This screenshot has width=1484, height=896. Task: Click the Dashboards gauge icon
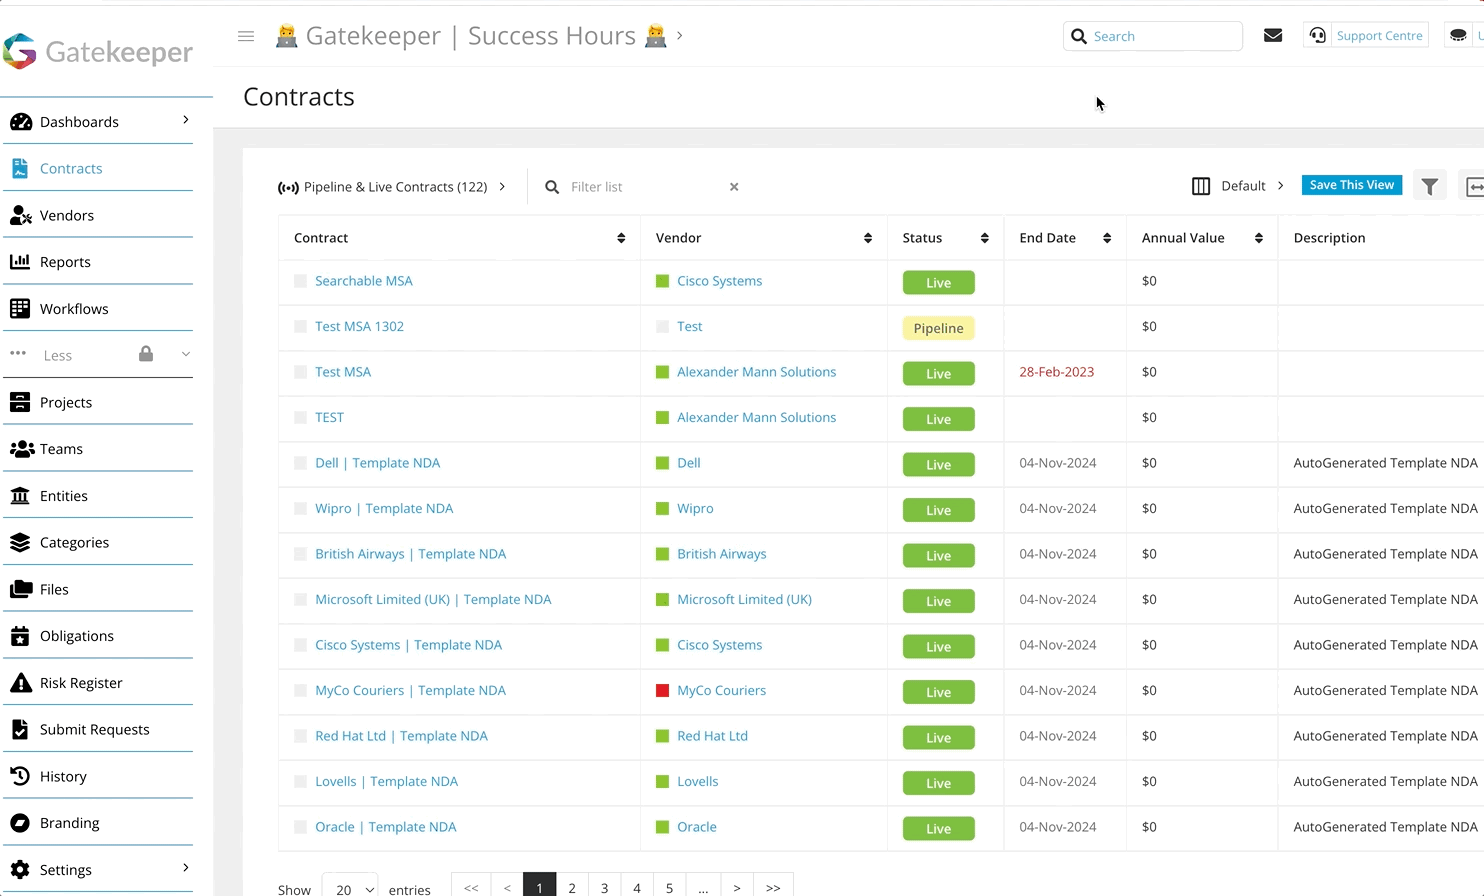[21, 122]
